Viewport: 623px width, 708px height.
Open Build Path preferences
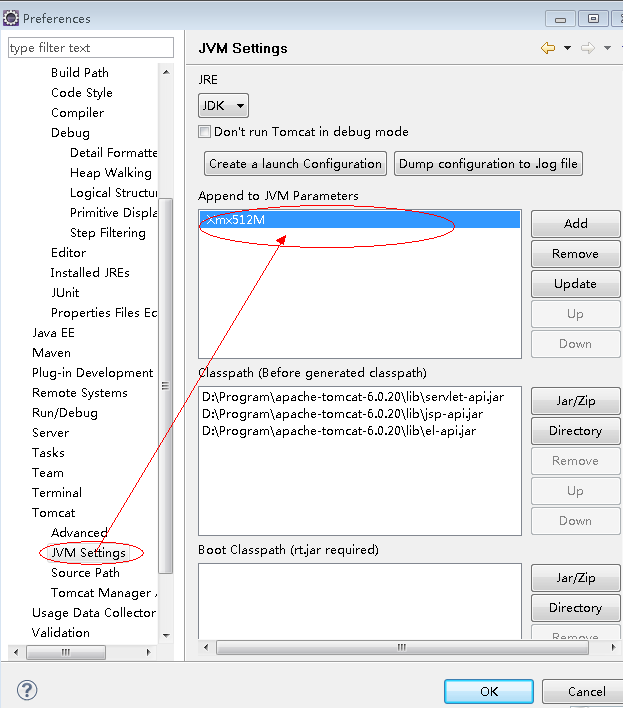click(80, 73)
